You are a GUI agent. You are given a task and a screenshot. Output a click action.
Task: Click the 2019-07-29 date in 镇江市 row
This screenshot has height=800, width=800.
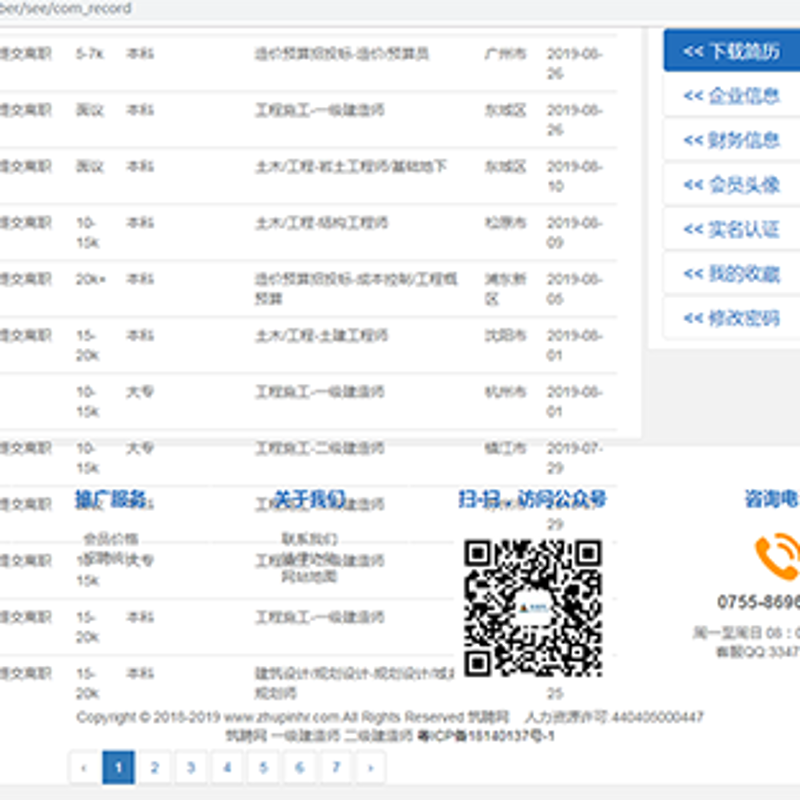[574, 458]
